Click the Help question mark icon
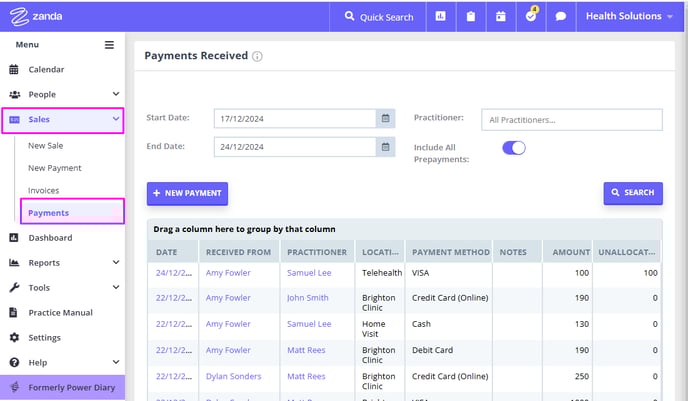688x401 pixels. (x=14, y=362)
